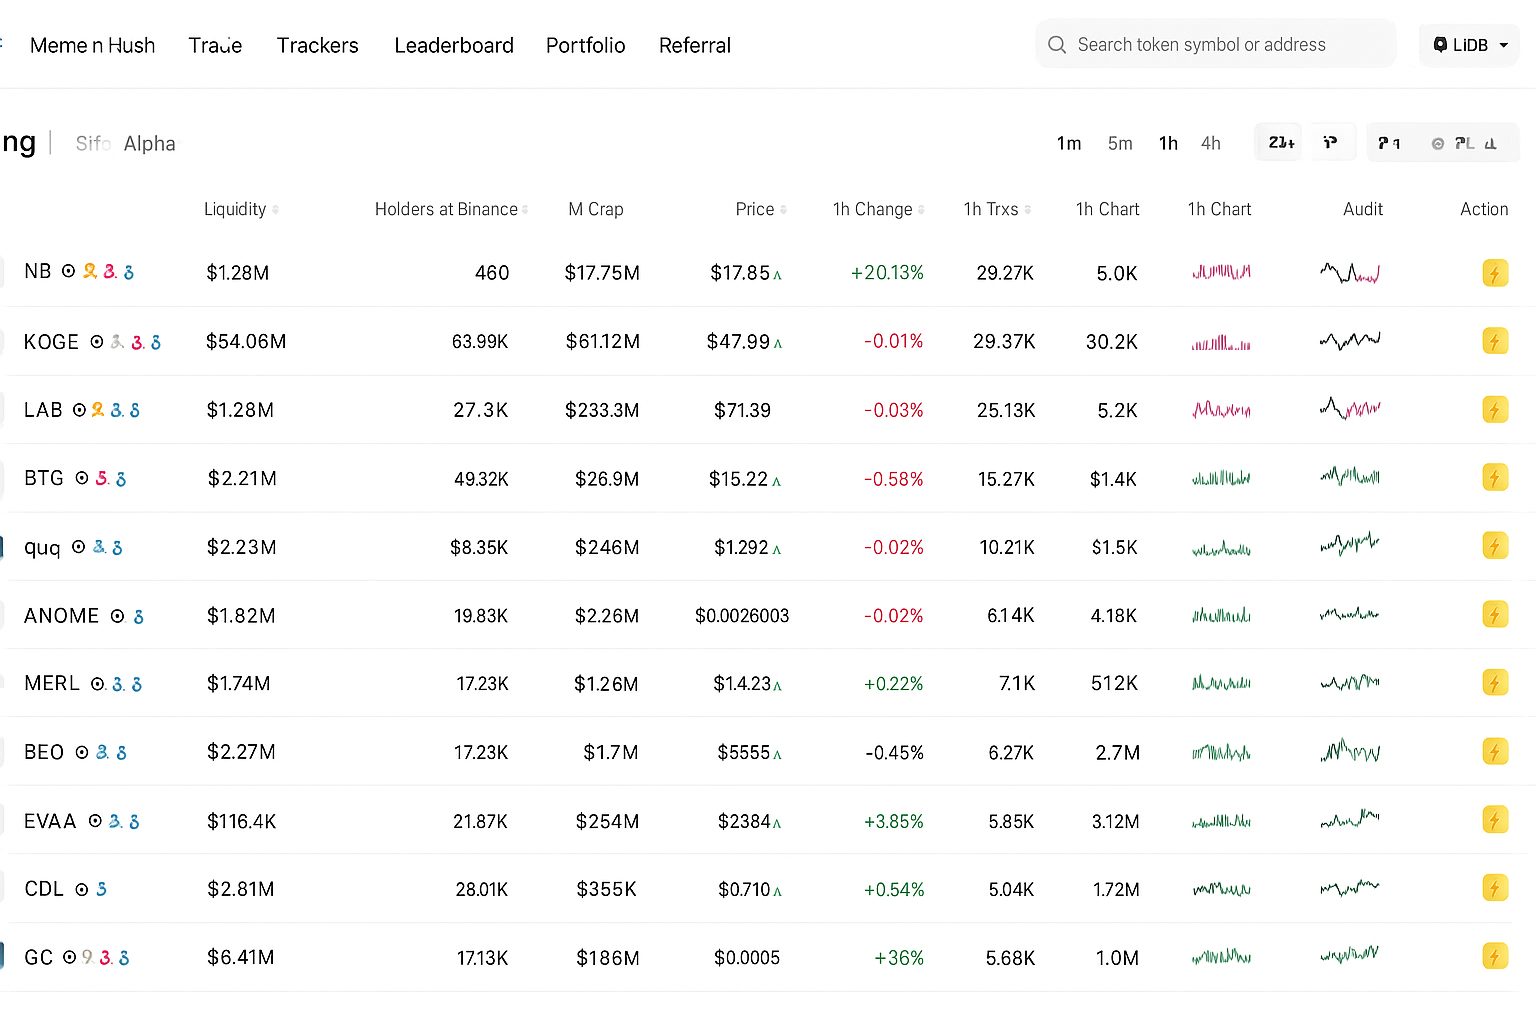Click the circle target icon beside KOGE
Viewport: 1536px width, 1024px height.
pos(97,342)
